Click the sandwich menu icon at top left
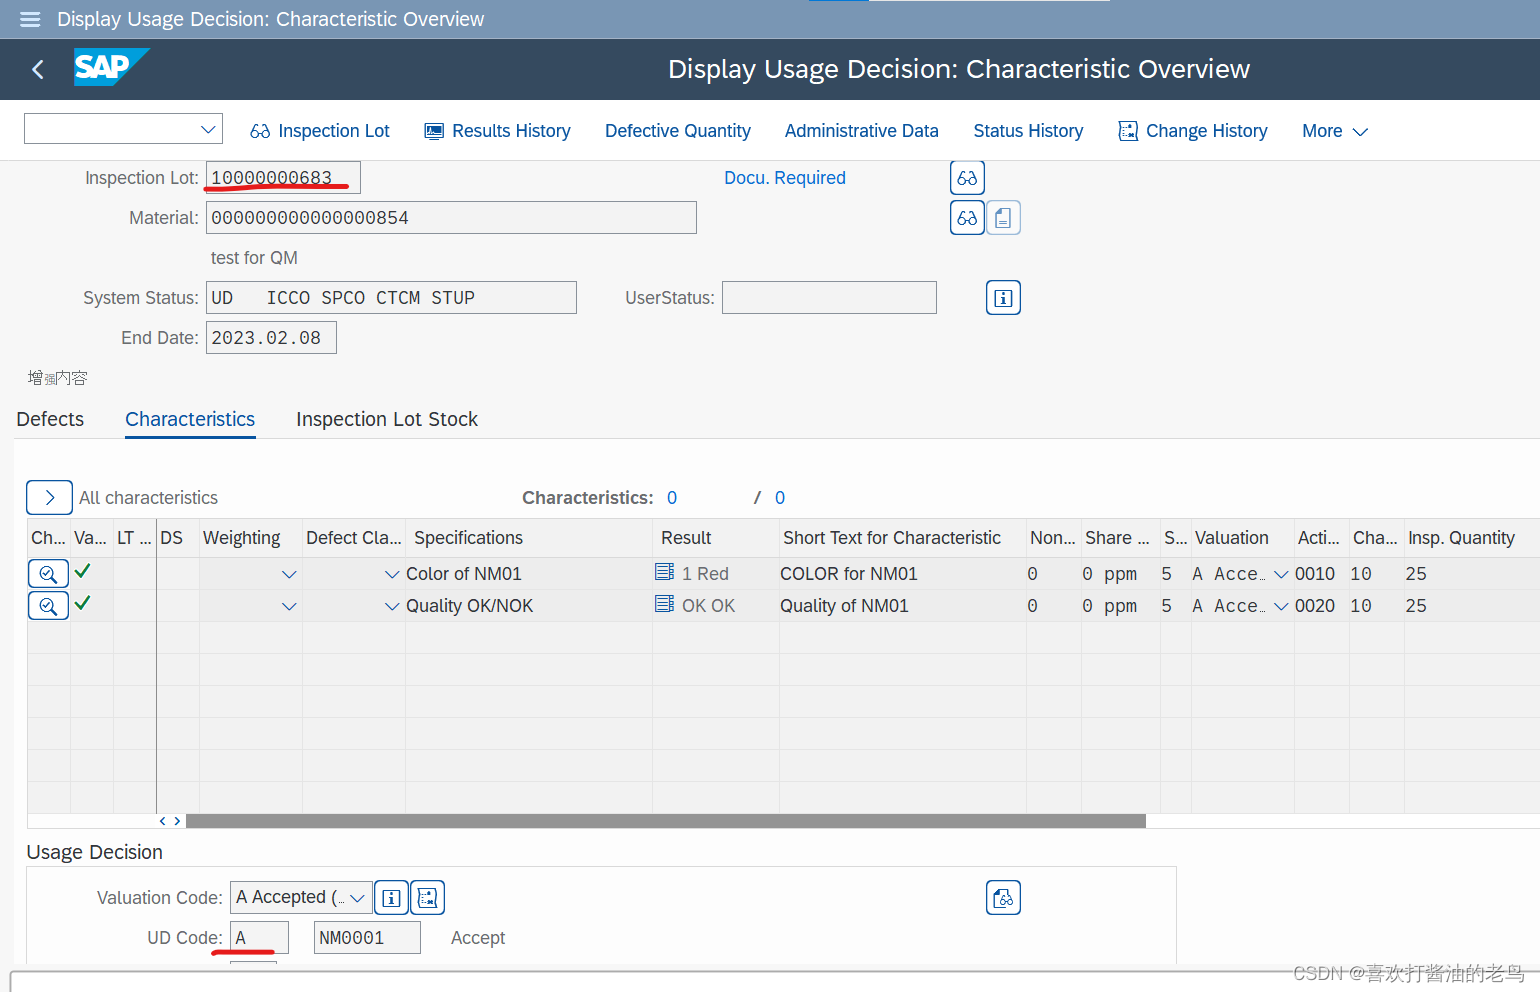 pos(29,19)
